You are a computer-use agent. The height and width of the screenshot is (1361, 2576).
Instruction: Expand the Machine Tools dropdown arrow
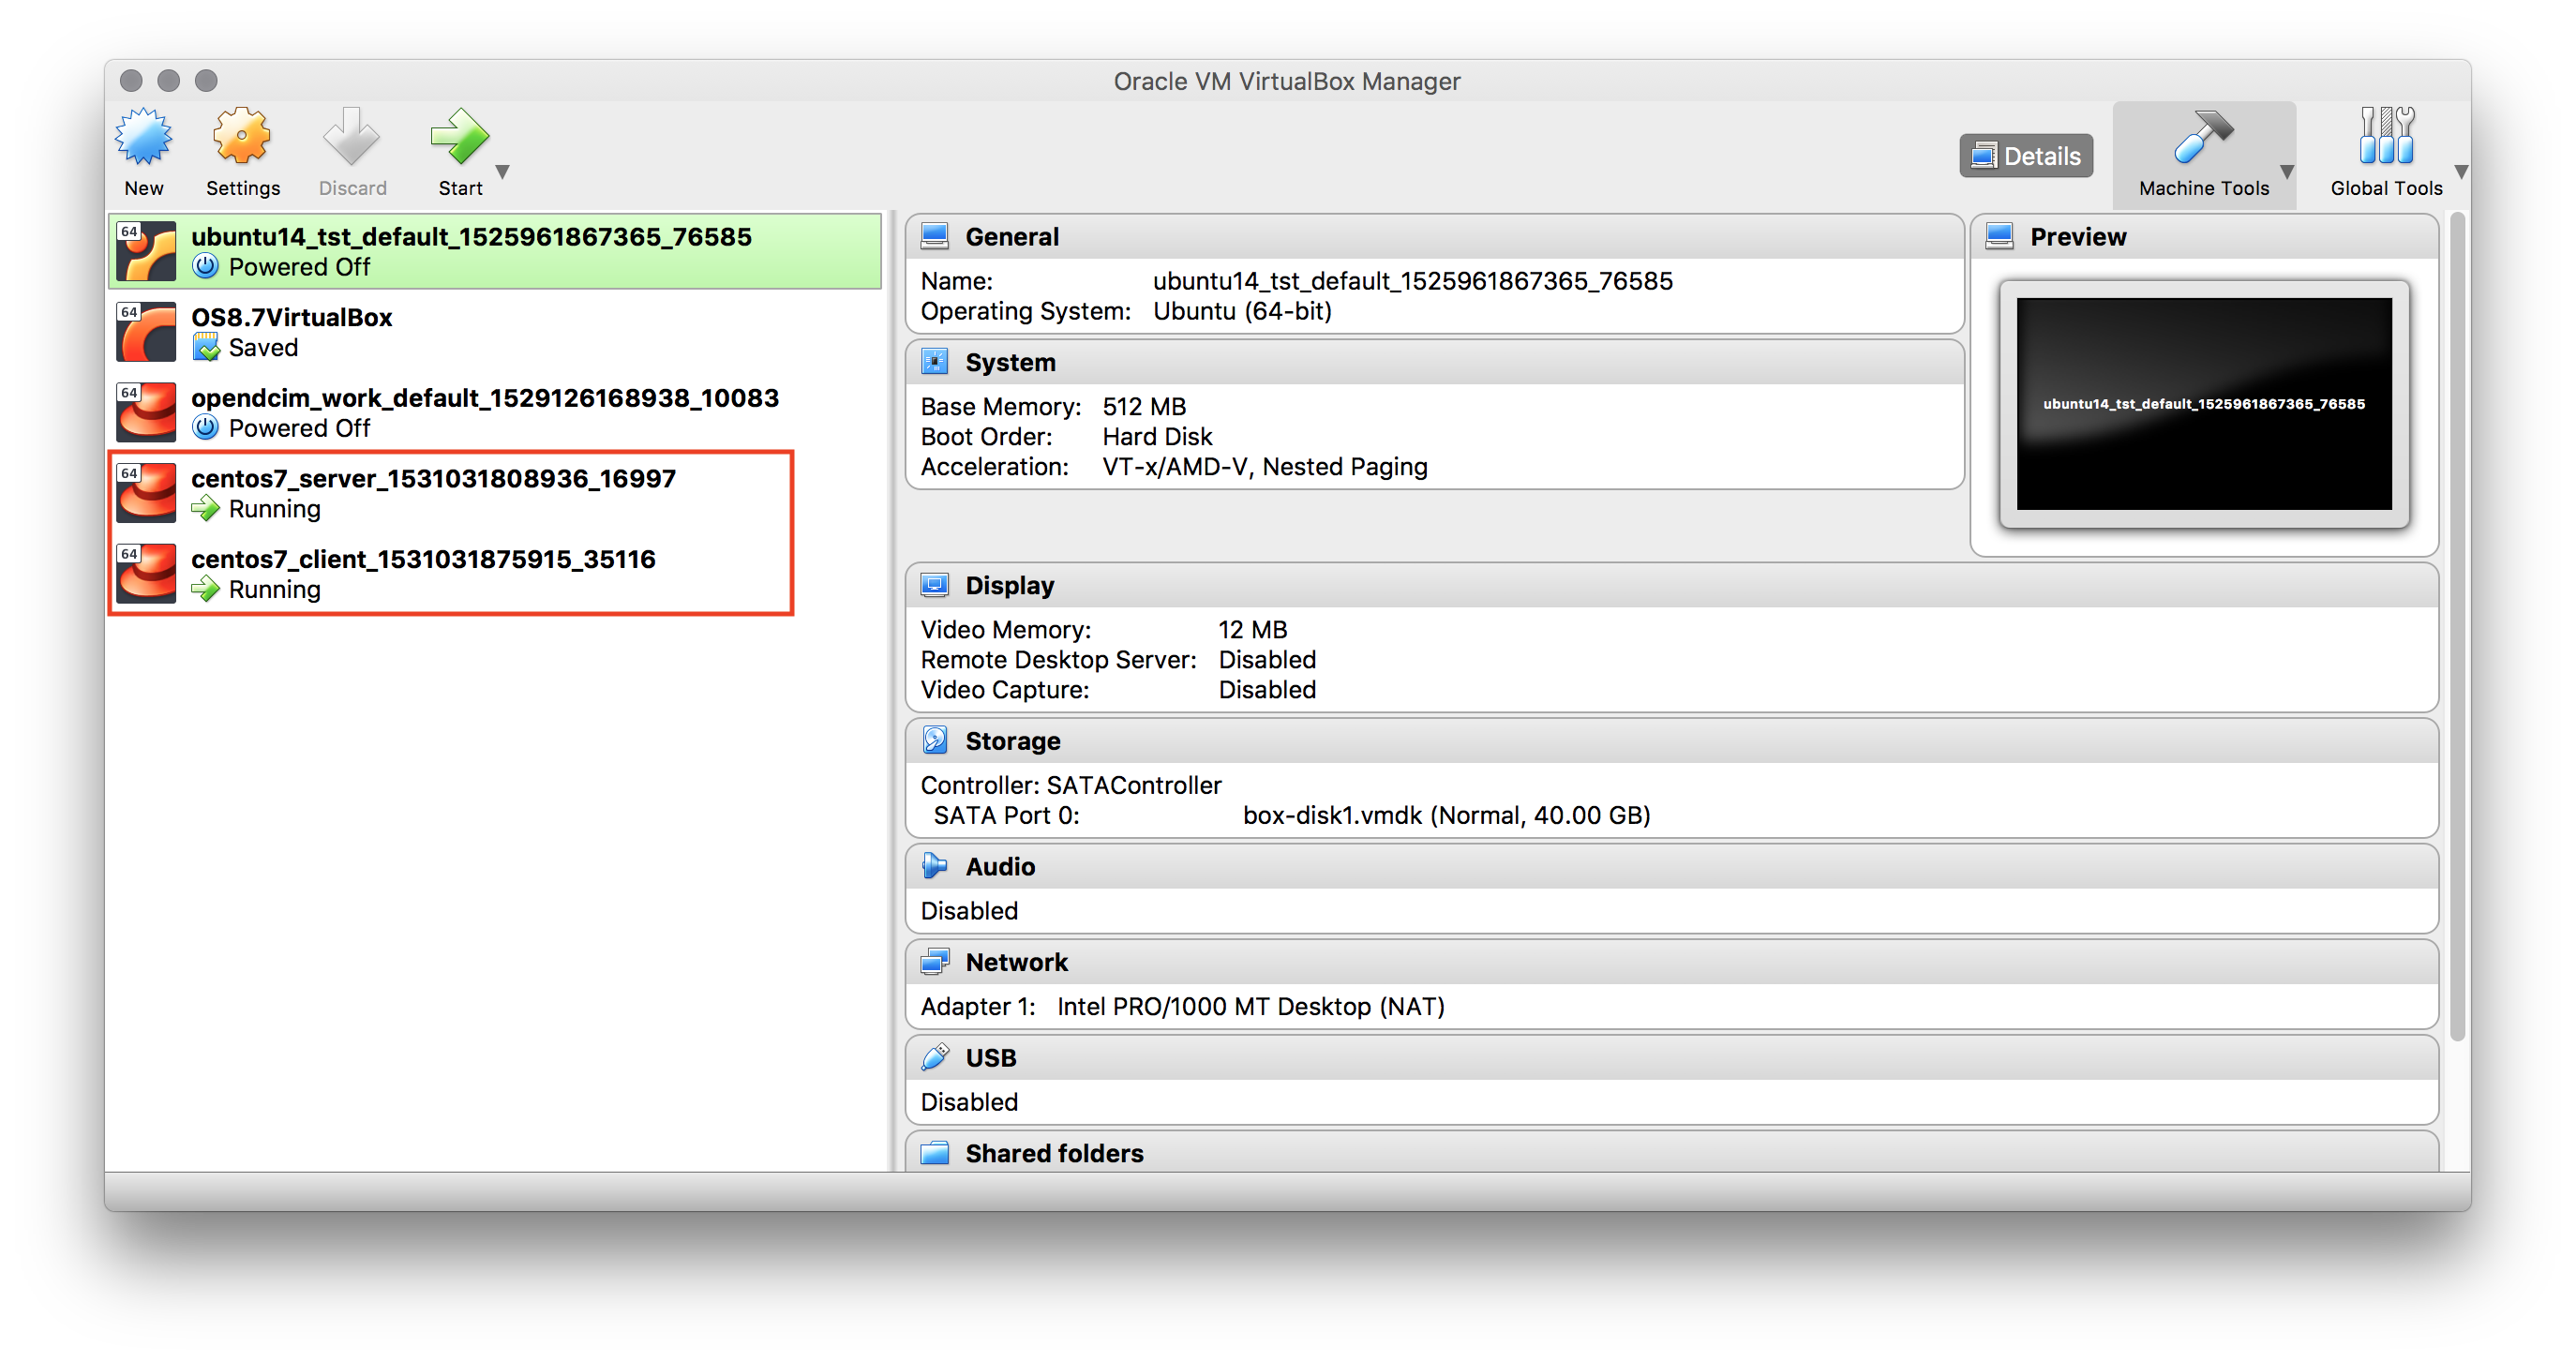tap(2286, 172)
